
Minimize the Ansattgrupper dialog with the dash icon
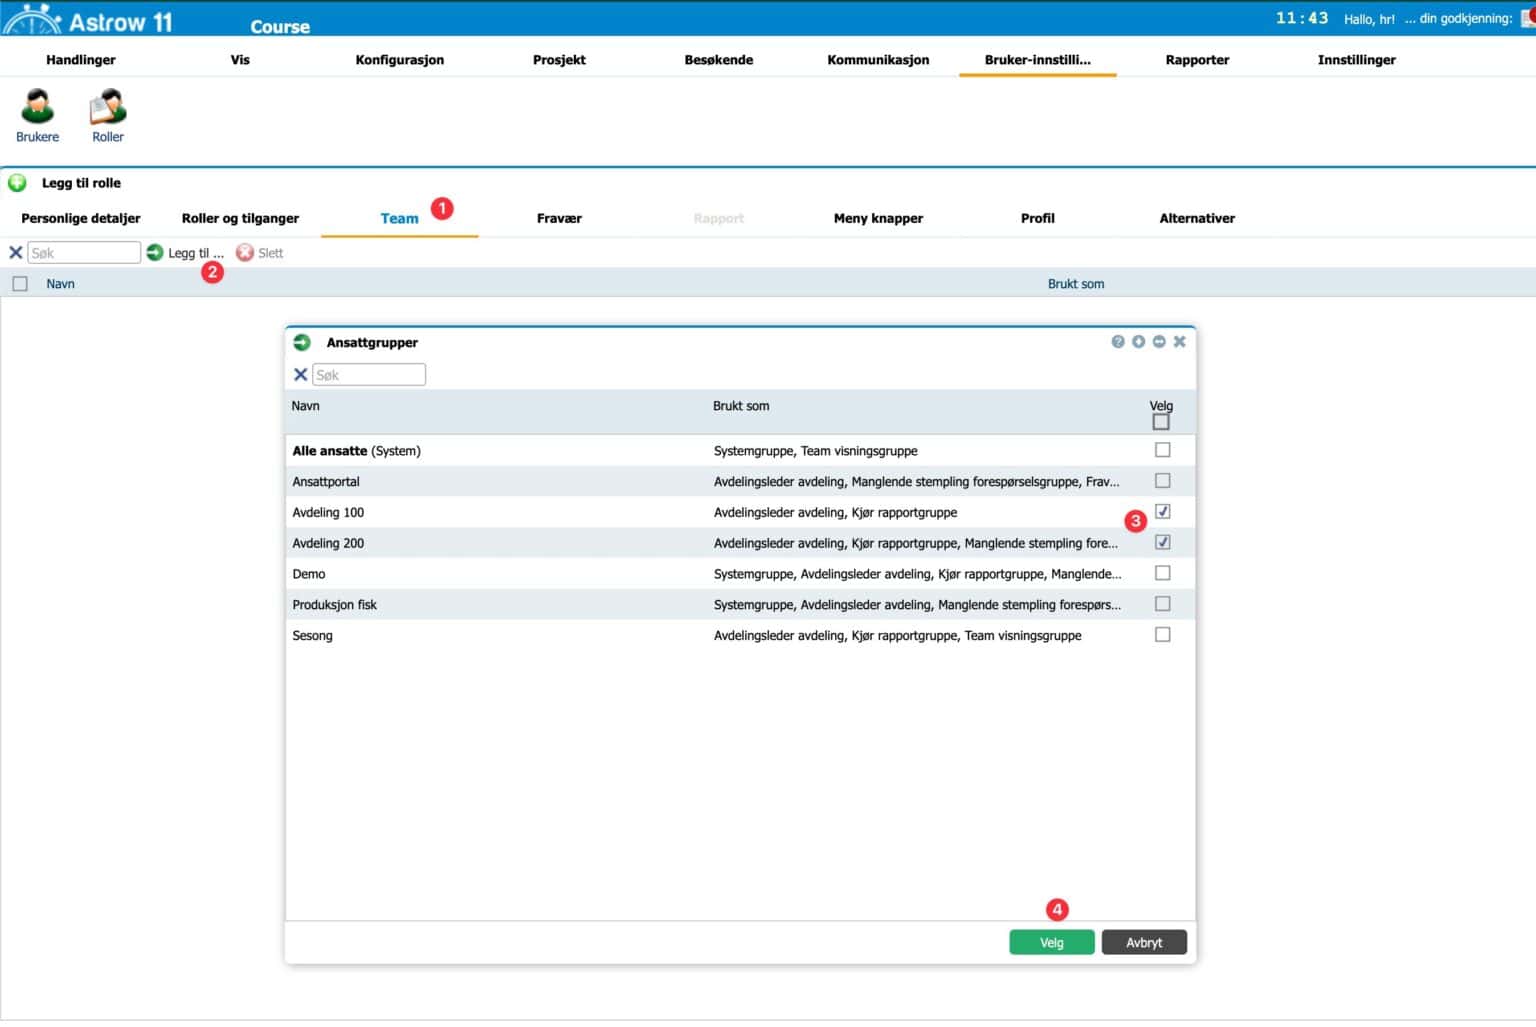click(x=1159, y=341)
